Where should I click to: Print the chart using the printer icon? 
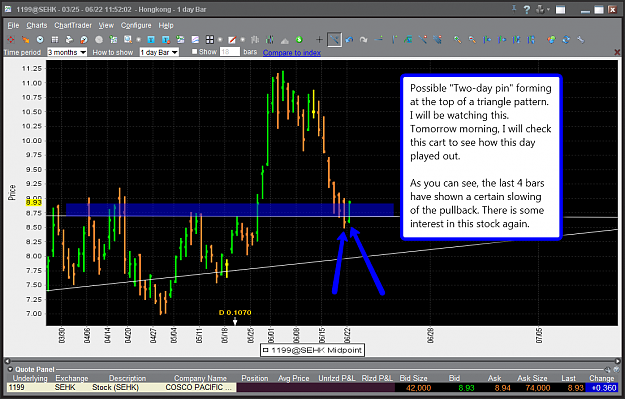pos(69,39)
